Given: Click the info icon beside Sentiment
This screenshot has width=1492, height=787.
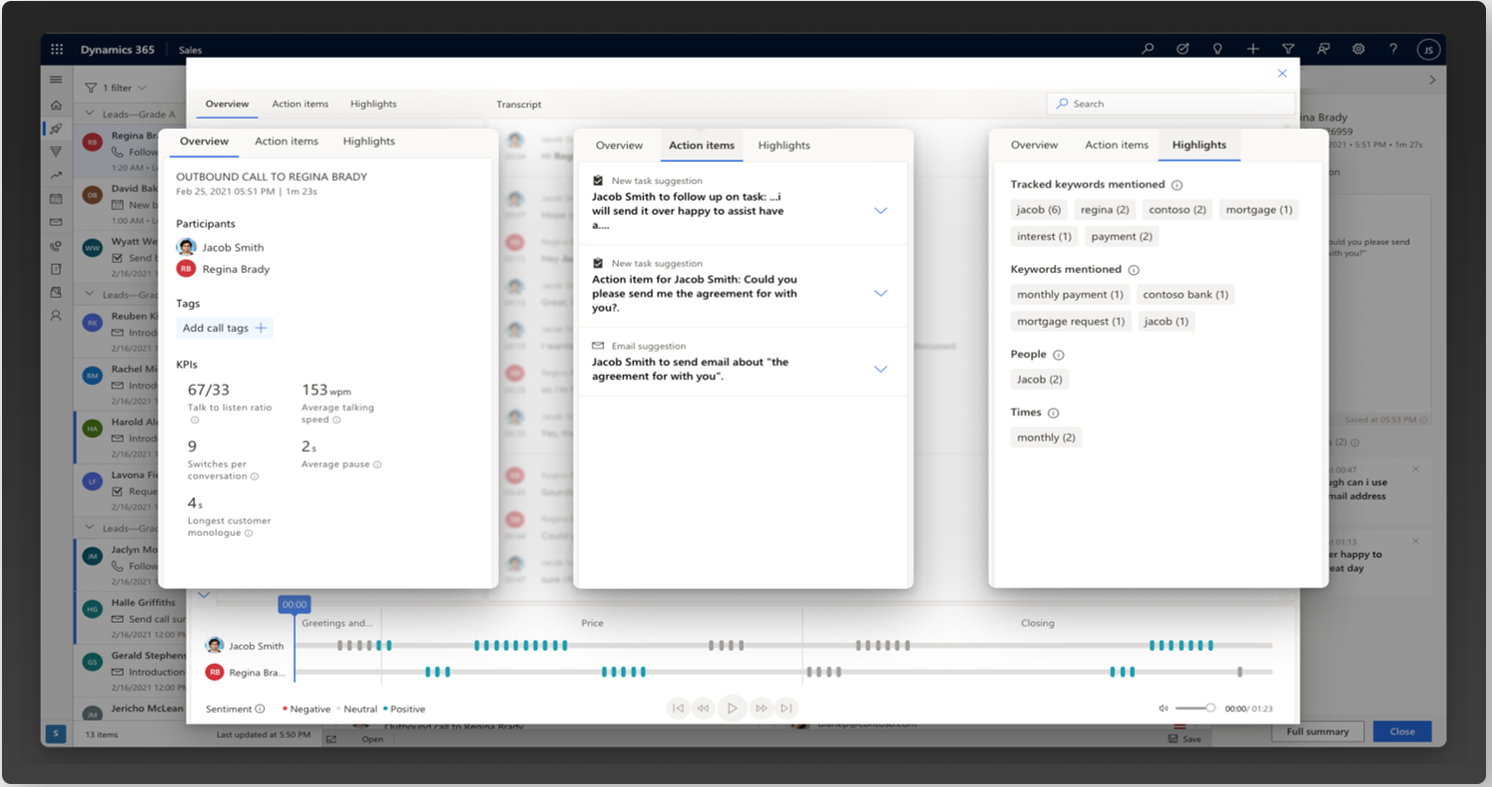Looking at the screenshot, I should pos(260,709).
